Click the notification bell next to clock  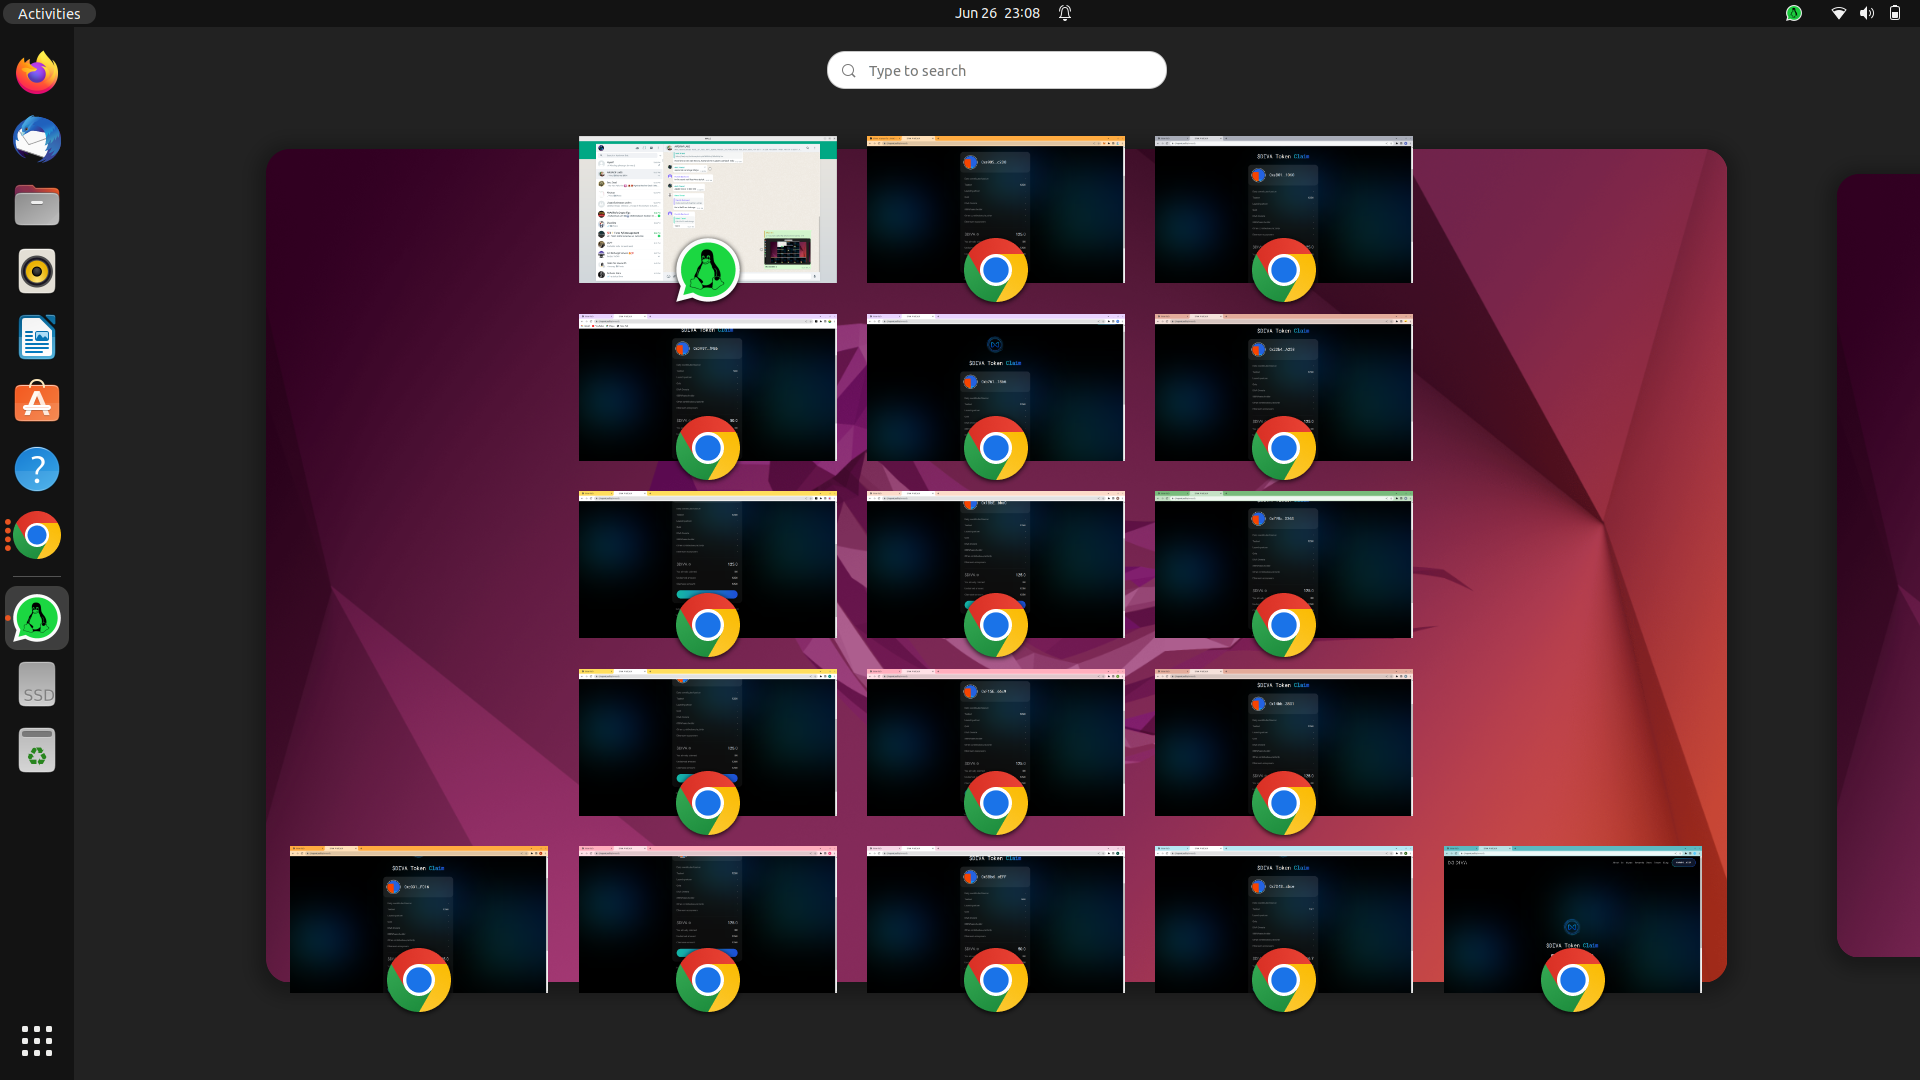point(1065,13)
